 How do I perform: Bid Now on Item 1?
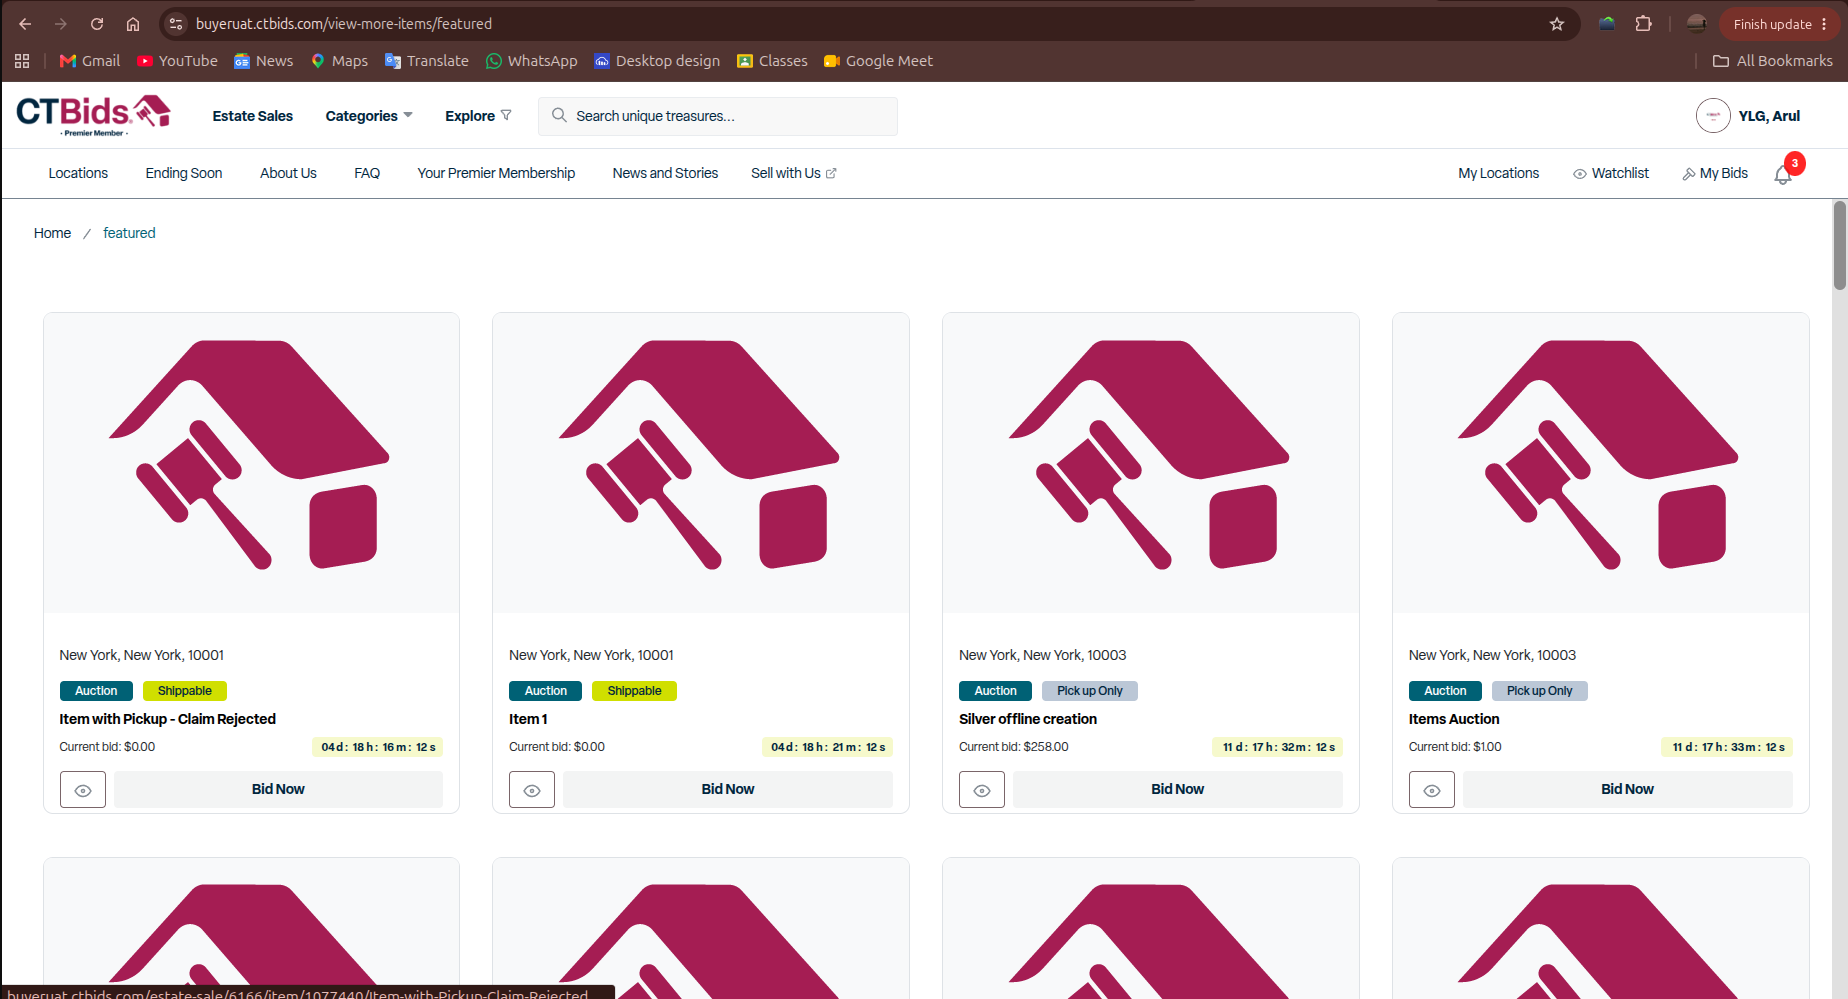pyautogui.click(x=728, y=790)
